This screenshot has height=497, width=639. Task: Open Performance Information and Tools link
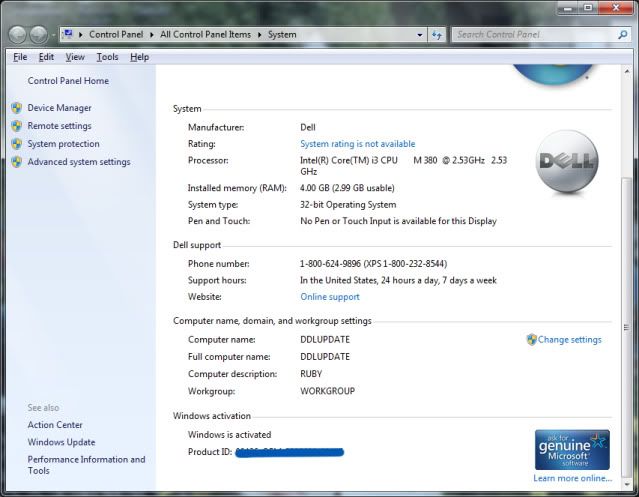[x=86, y=465]
